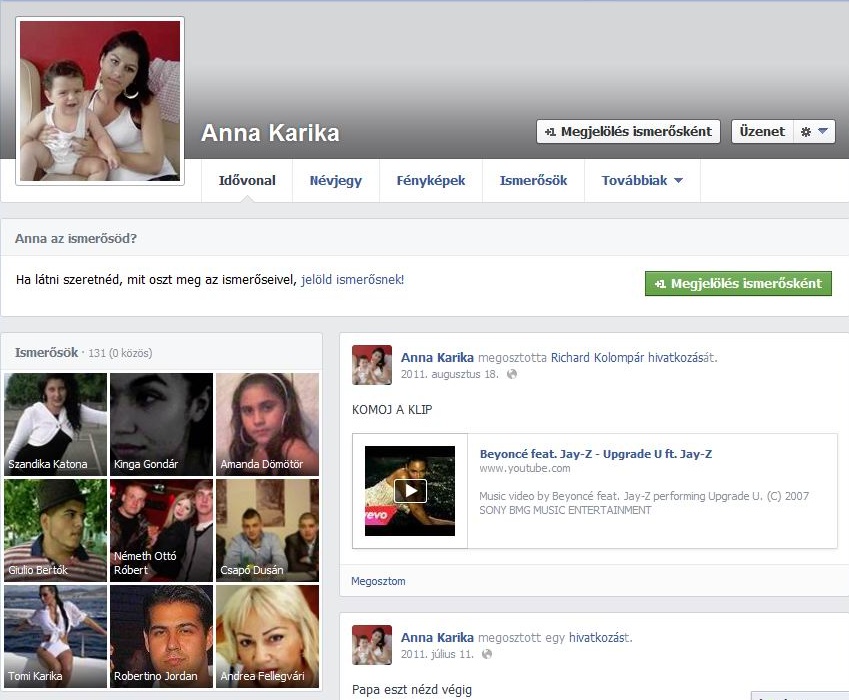This screenshot has width=849, height=700.
Task: Open Anna Karika's large profile picture
Action: coord(100,101)
